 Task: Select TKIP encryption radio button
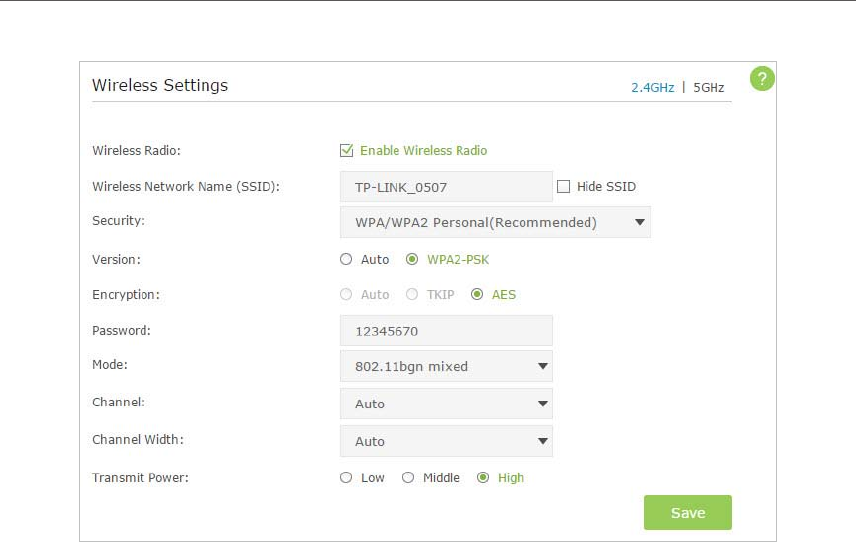coord(412,295)
